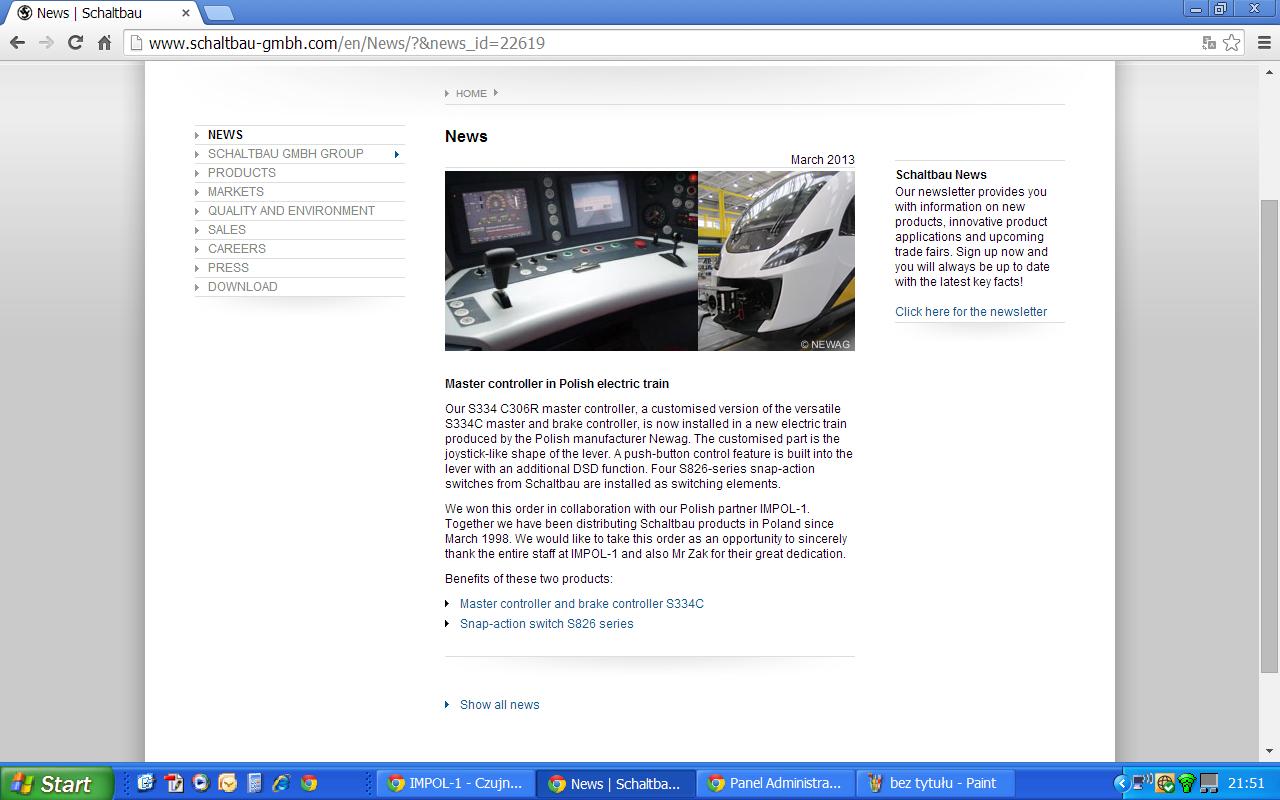Open Snap-action switch S826 series link
Viewport: 1280px width, 800px height.
547,623
